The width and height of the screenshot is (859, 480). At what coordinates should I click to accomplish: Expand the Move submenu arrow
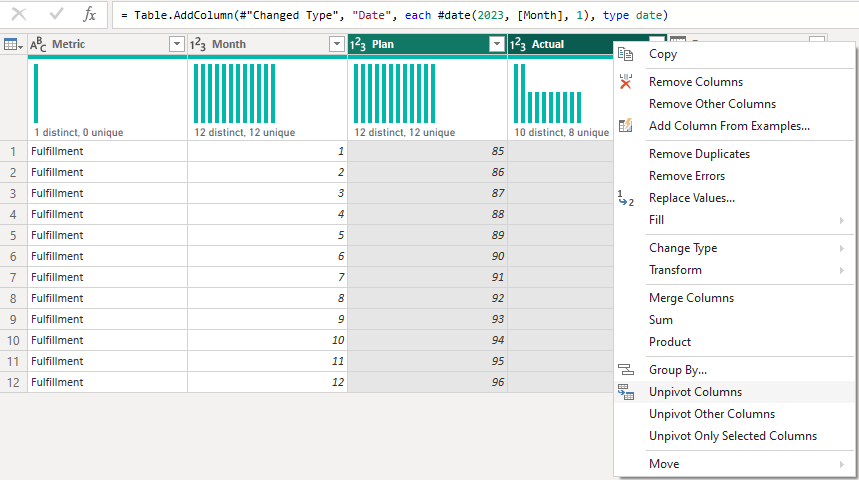pos(841,464)
